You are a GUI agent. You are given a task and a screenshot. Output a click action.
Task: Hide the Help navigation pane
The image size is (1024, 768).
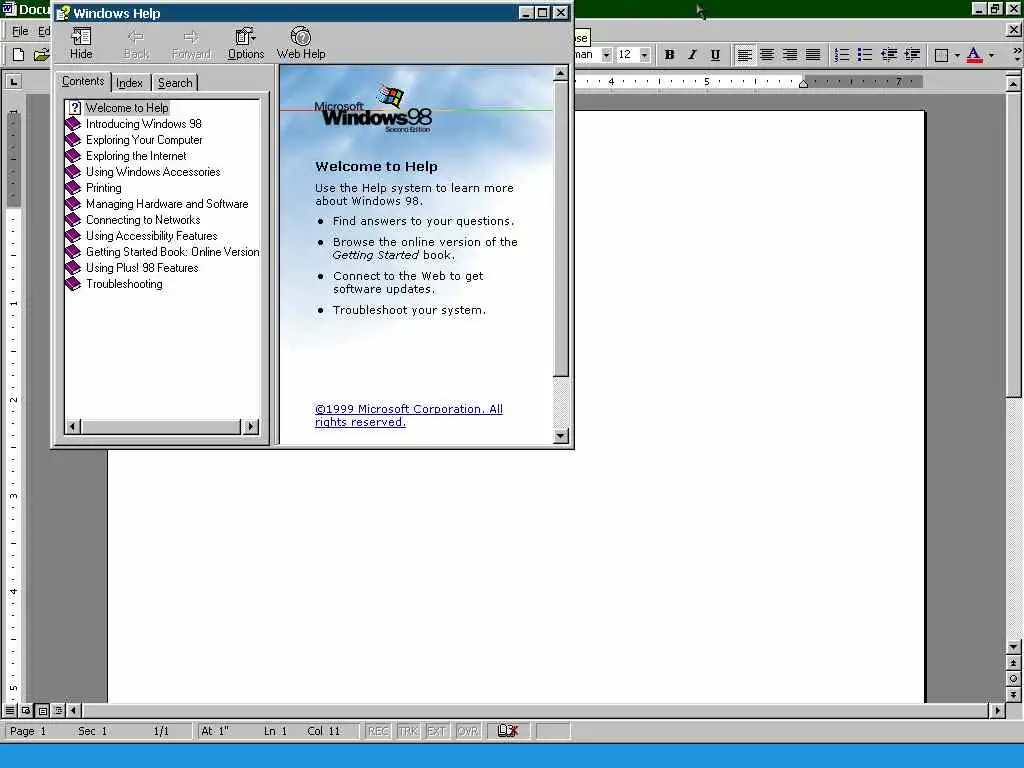[x=81, y=44]
